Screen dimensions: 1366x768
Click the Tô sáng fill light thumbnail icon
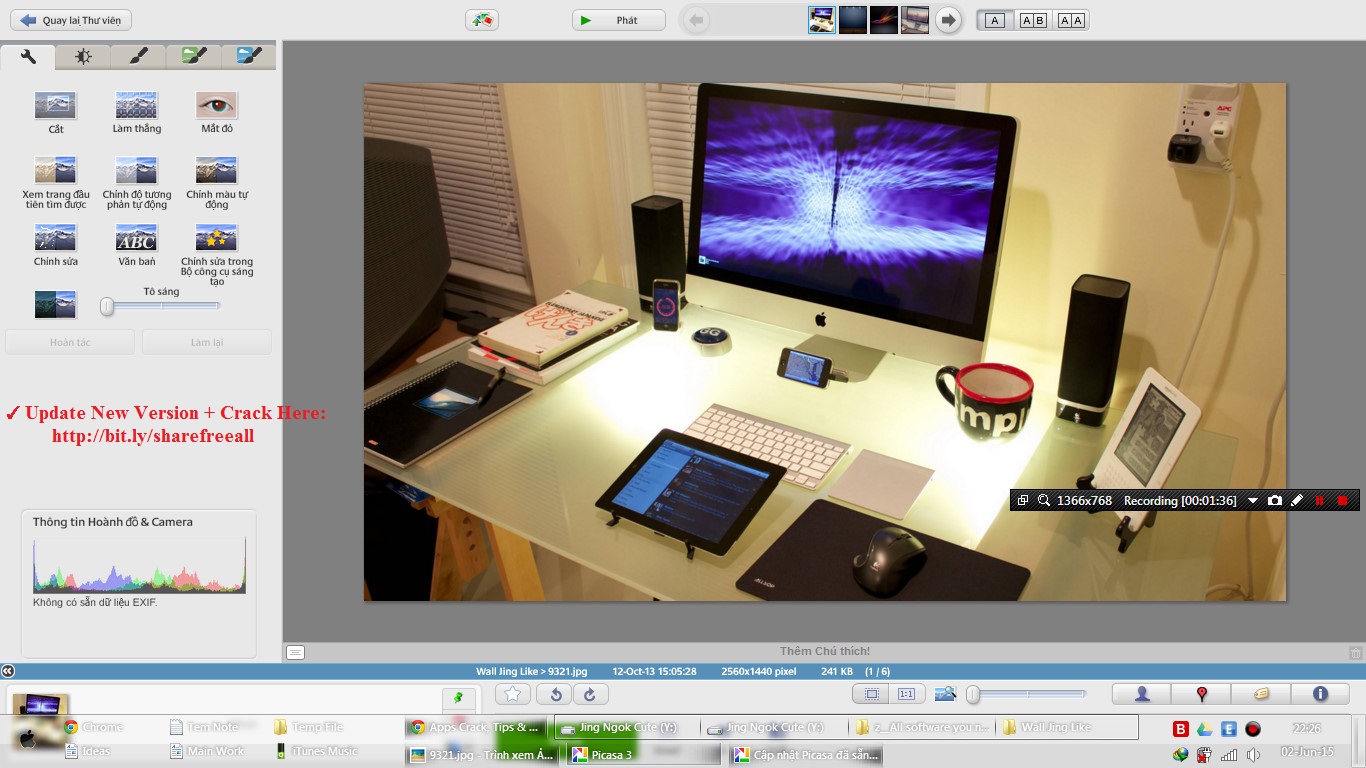coord(55,304)
